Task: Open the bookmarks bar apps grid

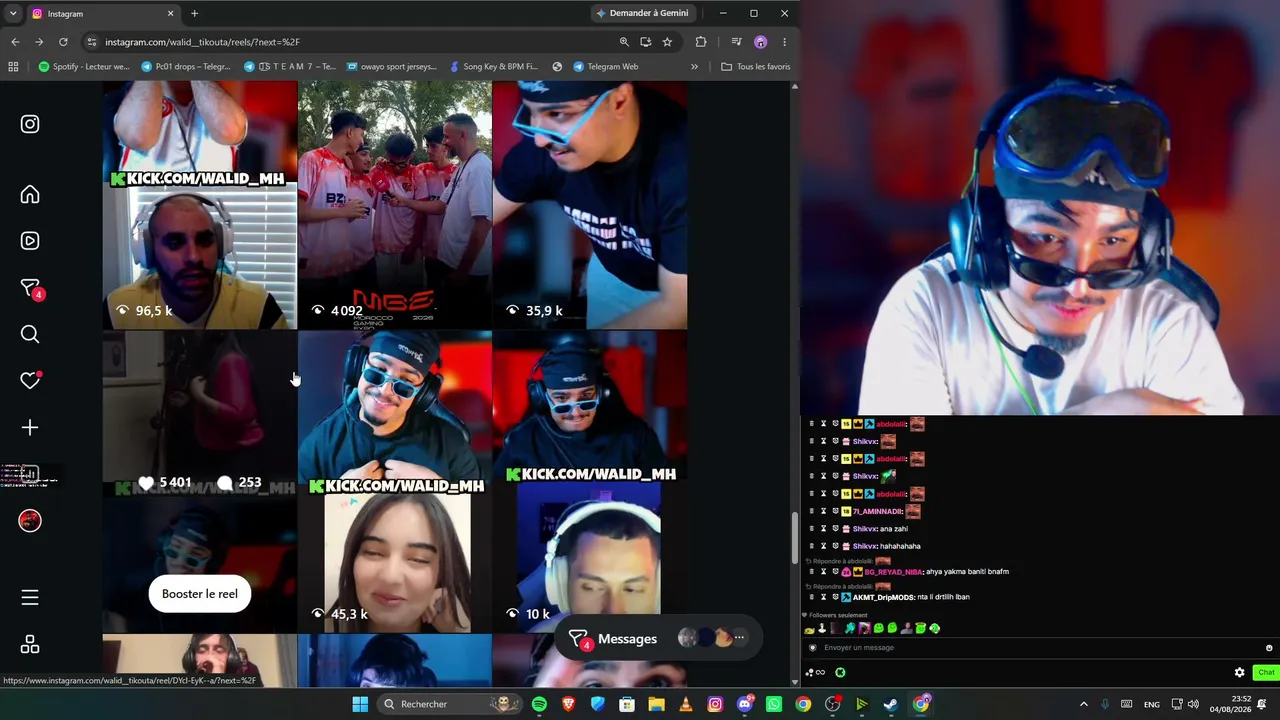Action: click(x=13, y=67)
